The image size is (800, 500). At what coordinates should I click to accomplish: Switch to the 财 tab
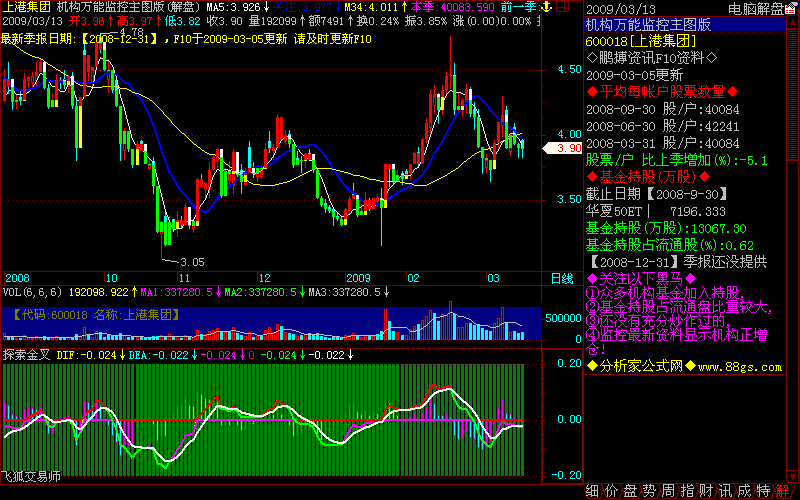pos(707,491)
